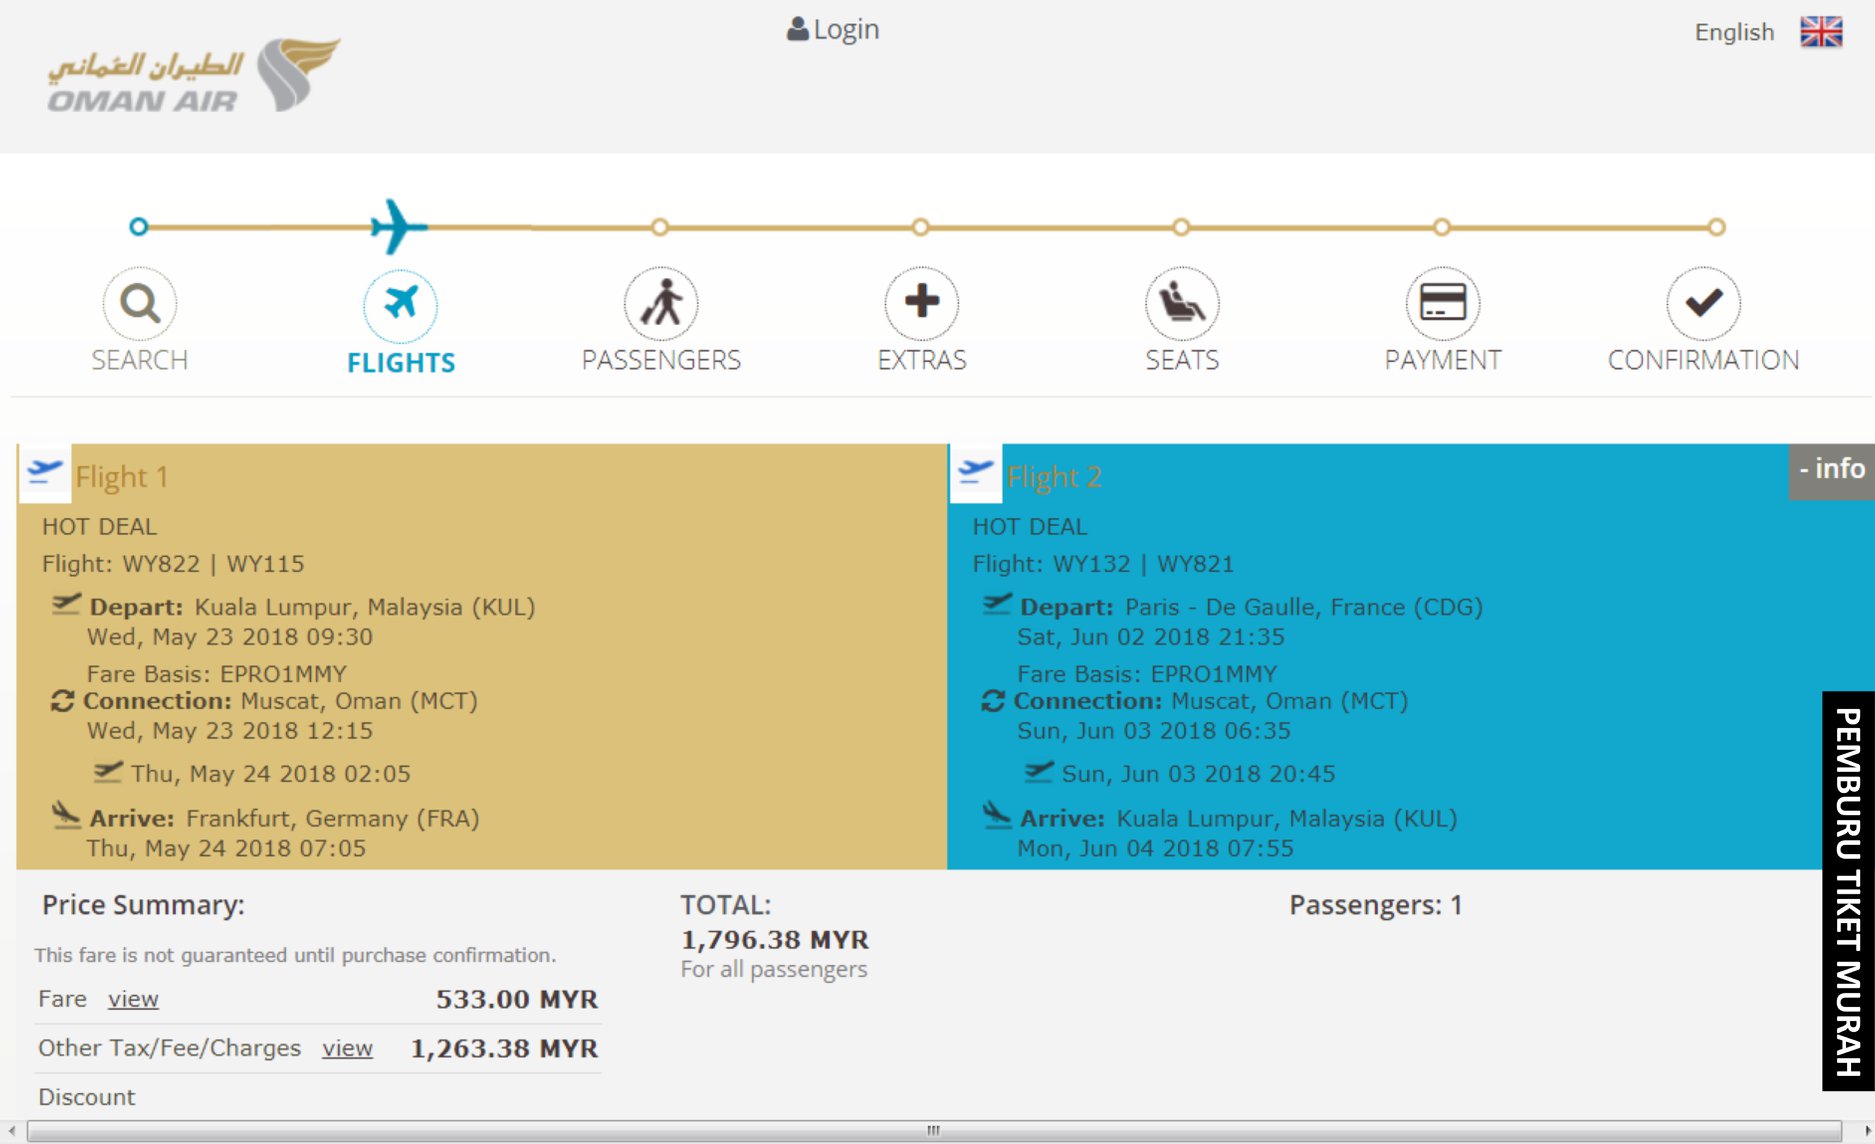Click Paris - De Gaulle departure text
This screenshot has width=1875, height=1144.
(x=1304, y=607)
